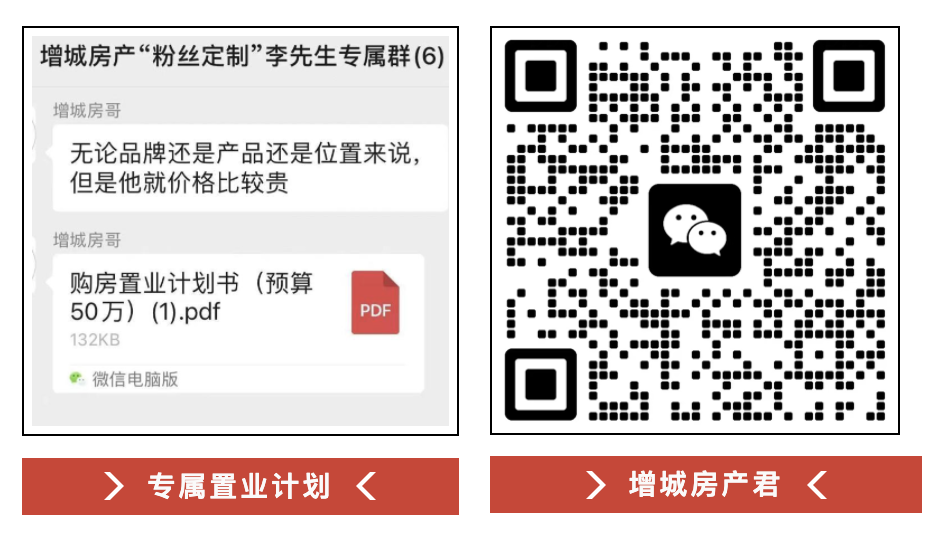Click the second 增城房哥 sender name

87,240
